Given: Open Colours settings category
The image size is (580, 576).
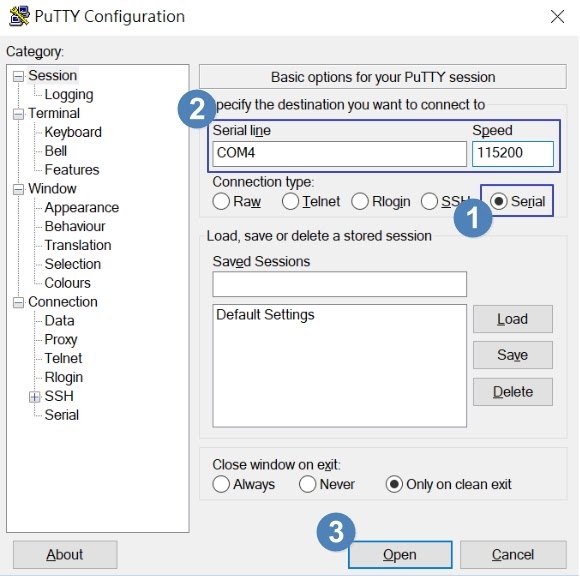Looking at the screenshot, I should [x=67, y=283].
